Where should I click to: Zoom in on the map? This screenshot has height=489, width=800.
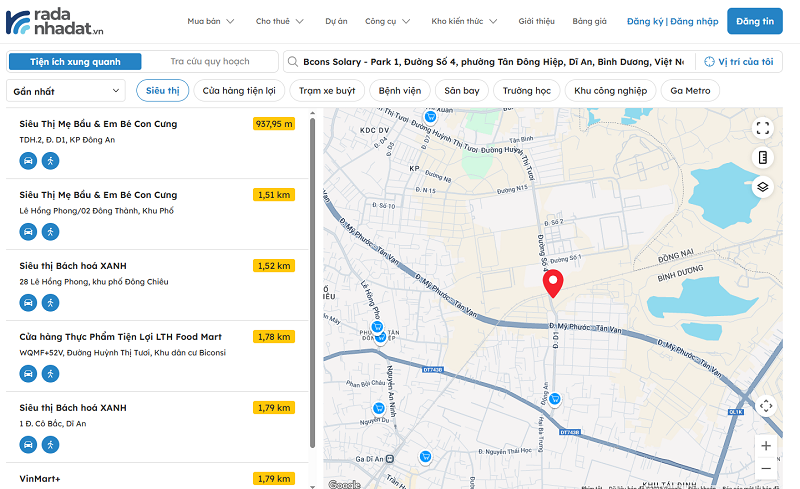766,445
